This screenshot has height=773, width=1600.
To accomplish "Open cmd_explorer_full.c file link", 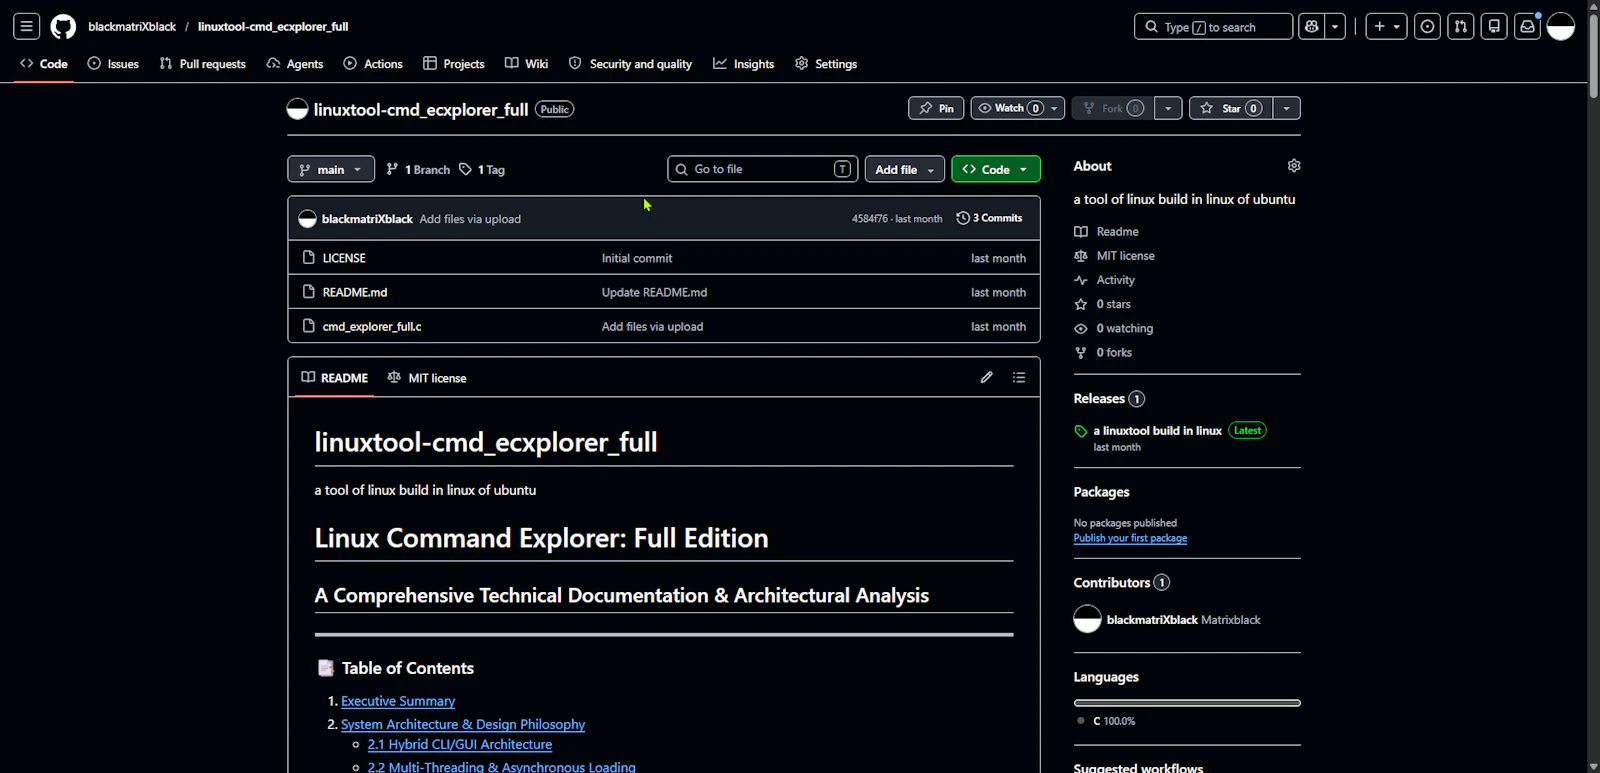I will click(372, 326).
